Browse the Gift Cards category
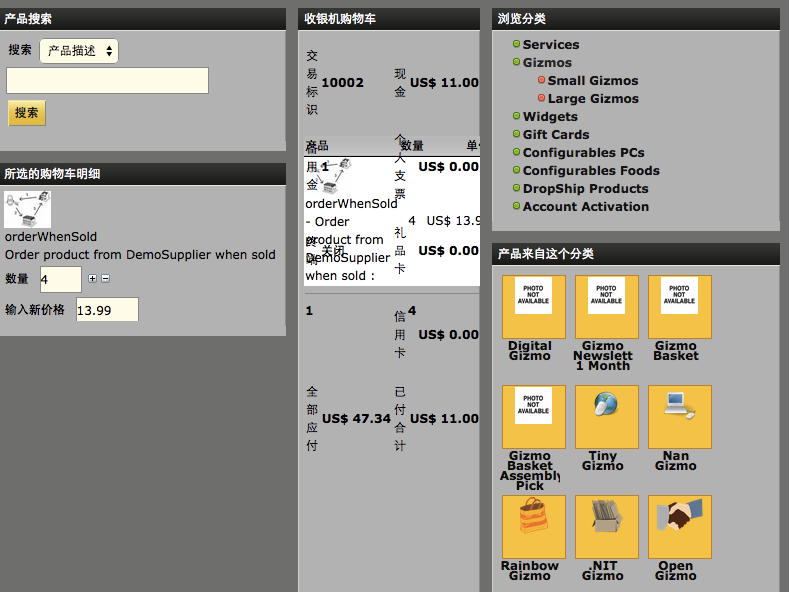Image resolution: width=789 pixels, height=592 pixels. 555,135
